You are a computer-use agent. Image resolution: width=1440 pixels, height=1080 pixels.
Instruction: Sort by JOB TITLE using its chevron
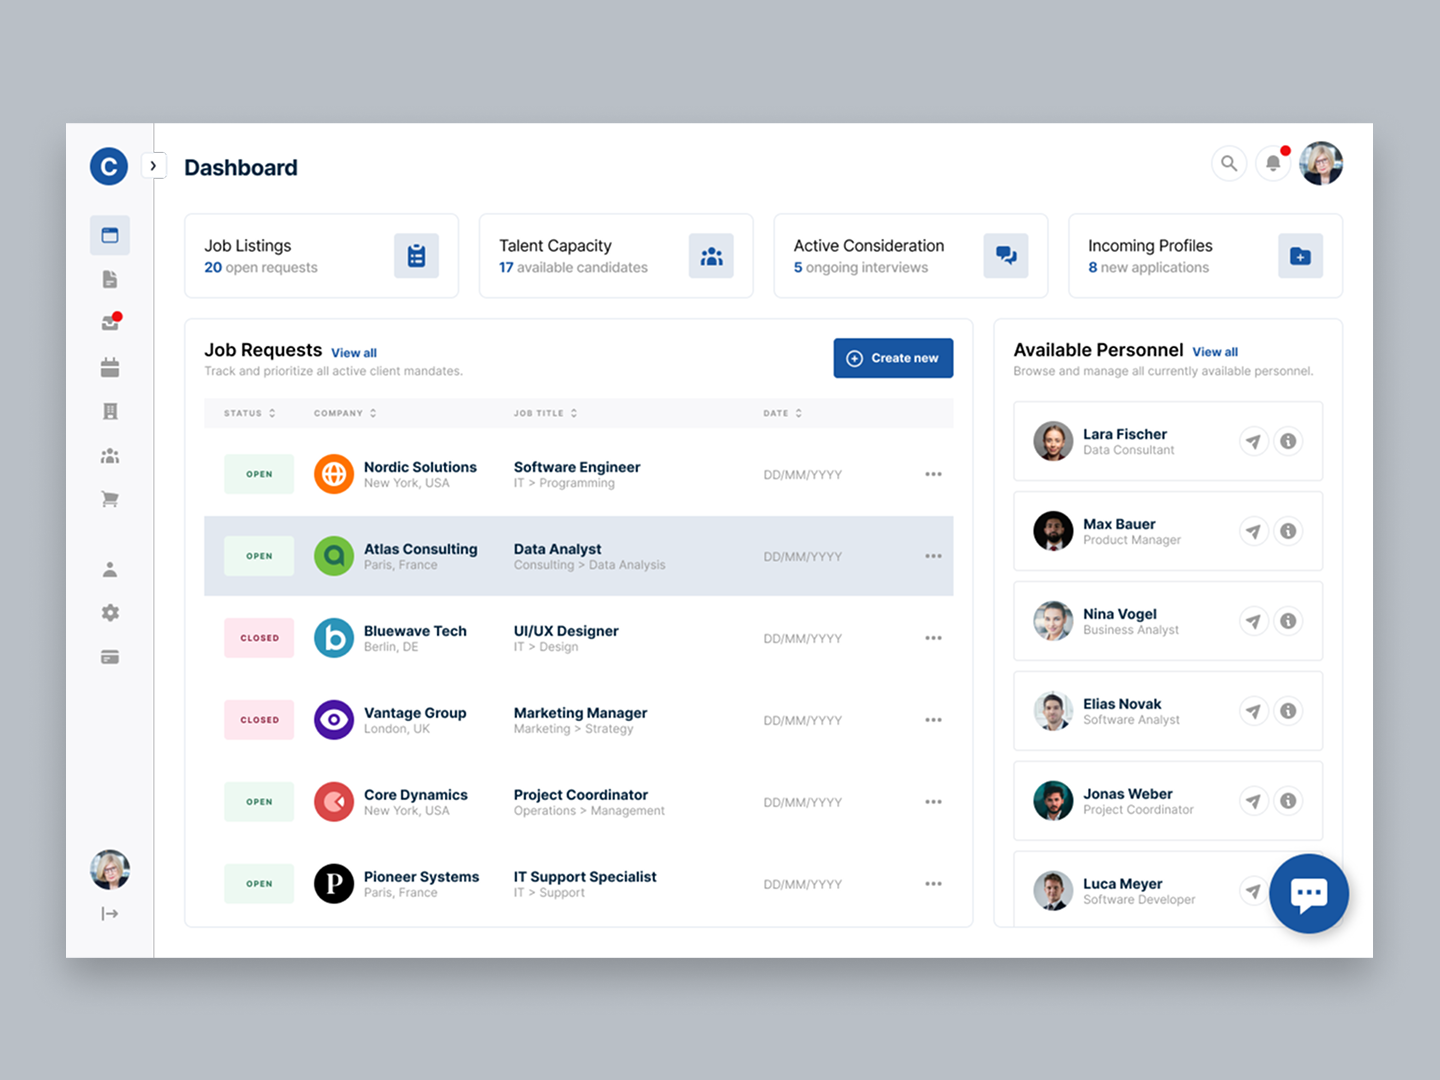(x=575, y=413)
